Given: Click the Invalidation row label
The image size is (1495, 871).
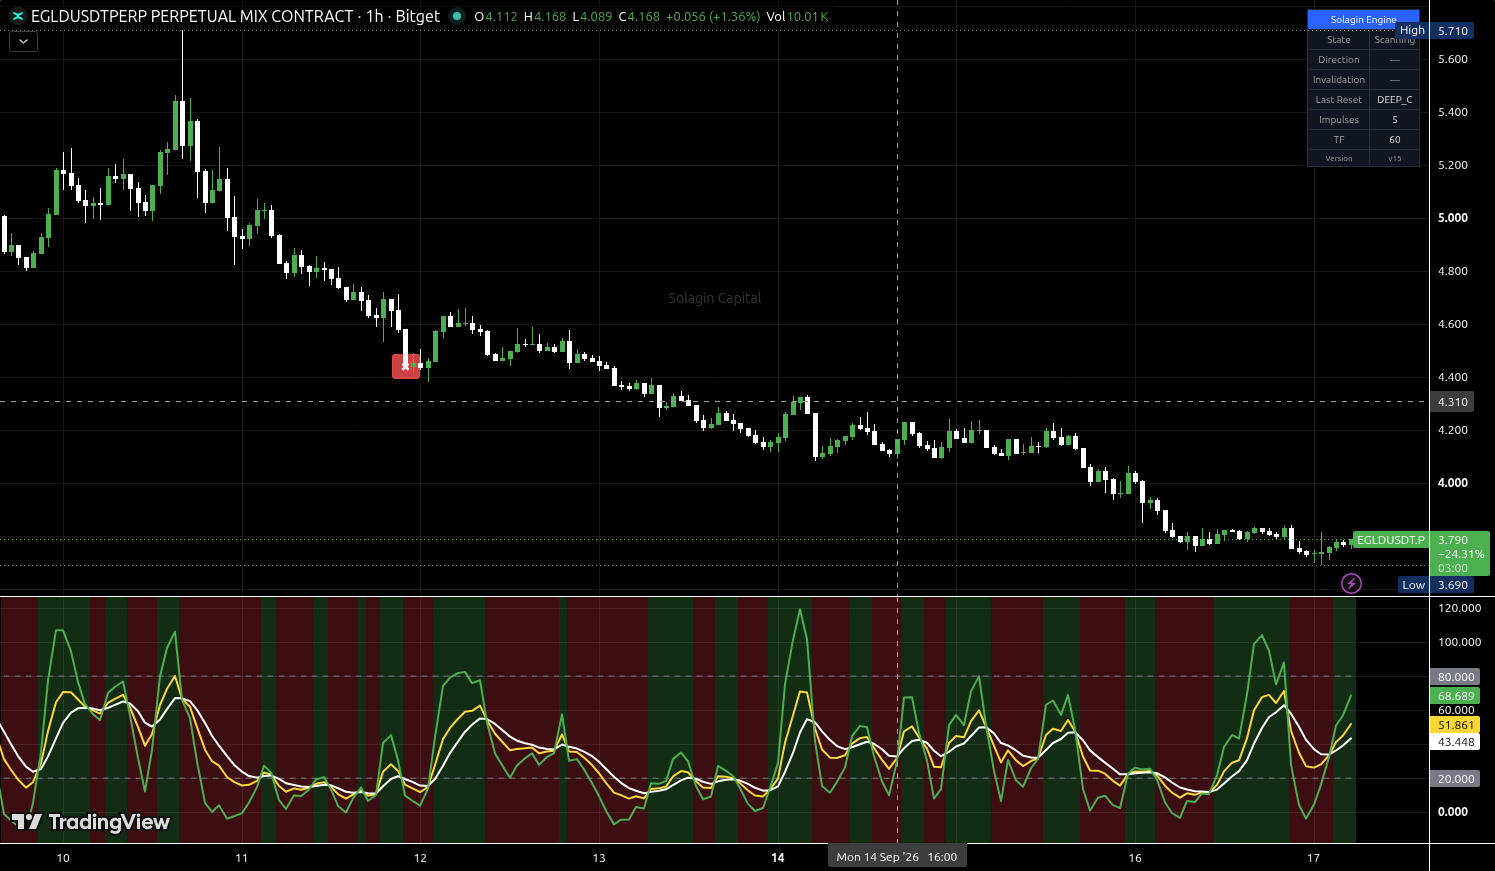Looking at the screenshot, I should [1339, 80].
